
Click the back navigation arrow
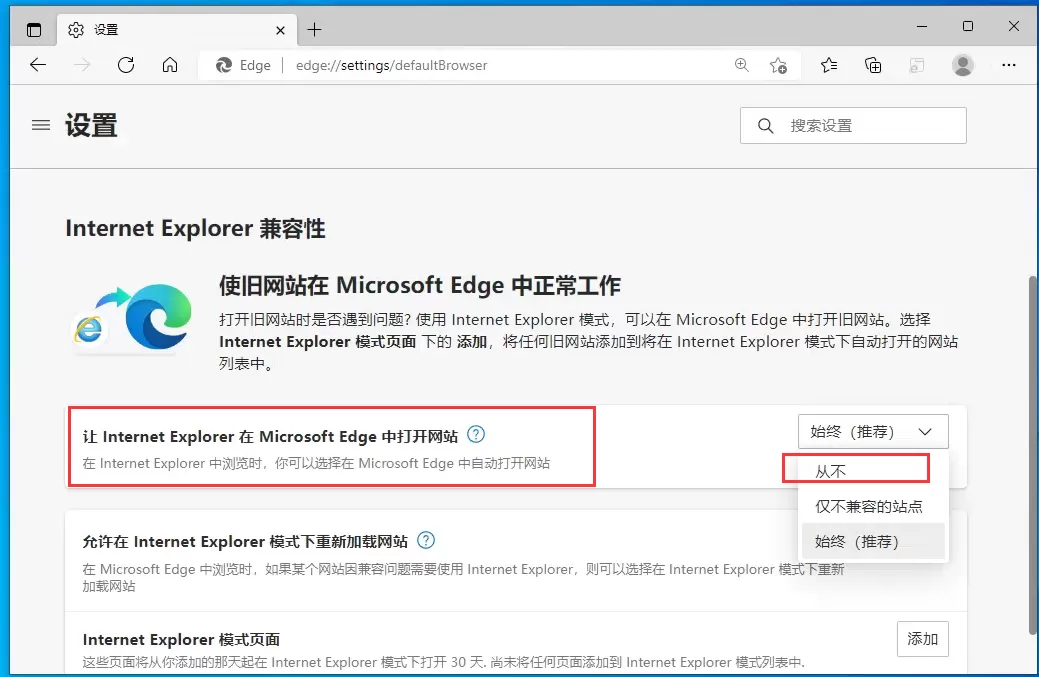pos(37,65)
